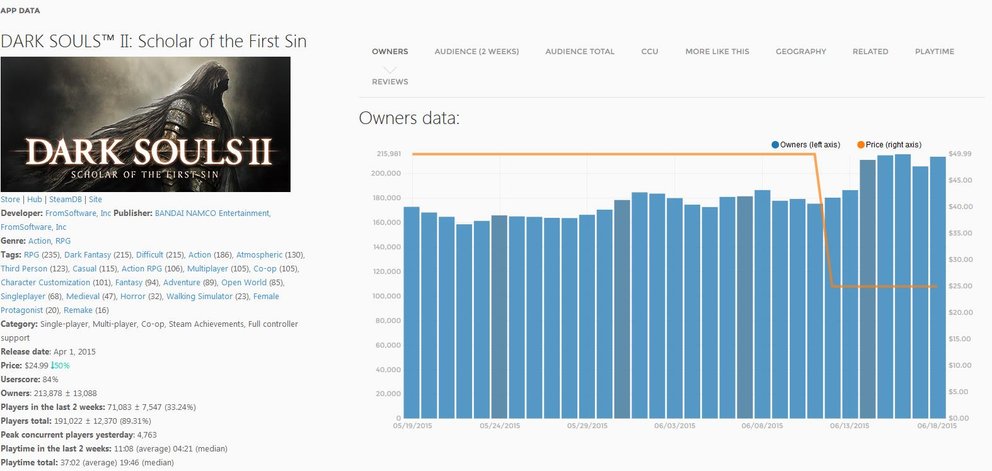Open the Related tab
Screen dimensions: 992x471
point(870,51)
